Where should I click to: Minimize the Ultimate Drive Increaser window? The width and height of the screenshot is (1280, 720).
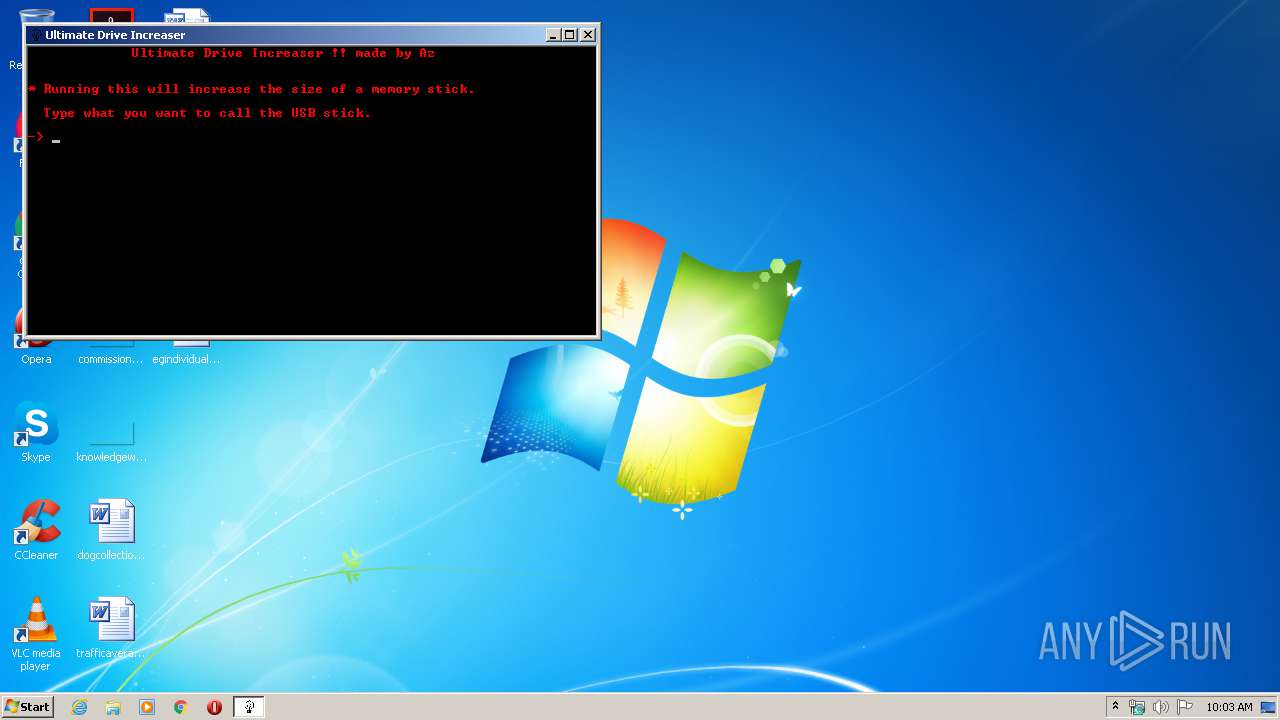click(x=553, y=34)
